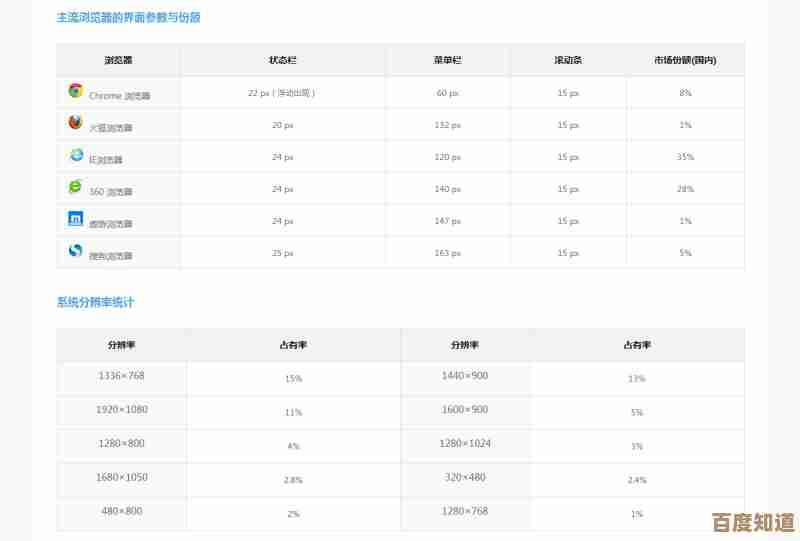Click the Chrome browser icon
The image size is (800, 541).
[75, 91]
